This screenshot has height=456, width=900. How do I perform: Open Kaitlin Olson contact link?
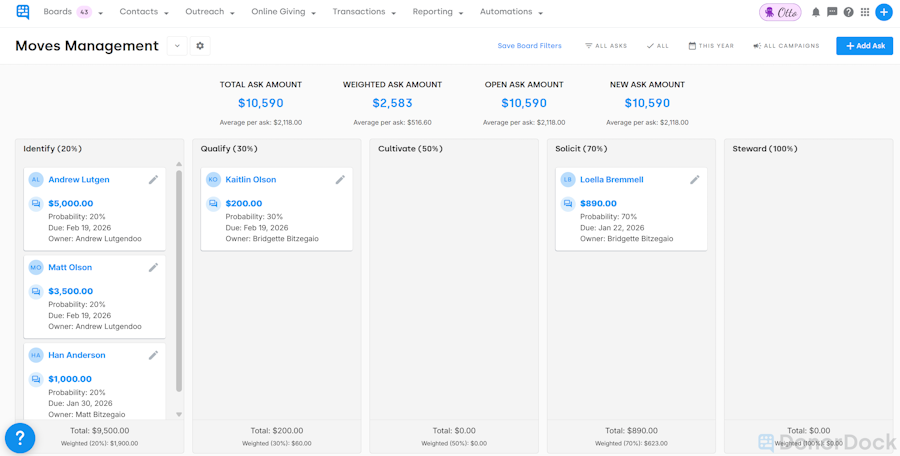(x=251, y=180)
